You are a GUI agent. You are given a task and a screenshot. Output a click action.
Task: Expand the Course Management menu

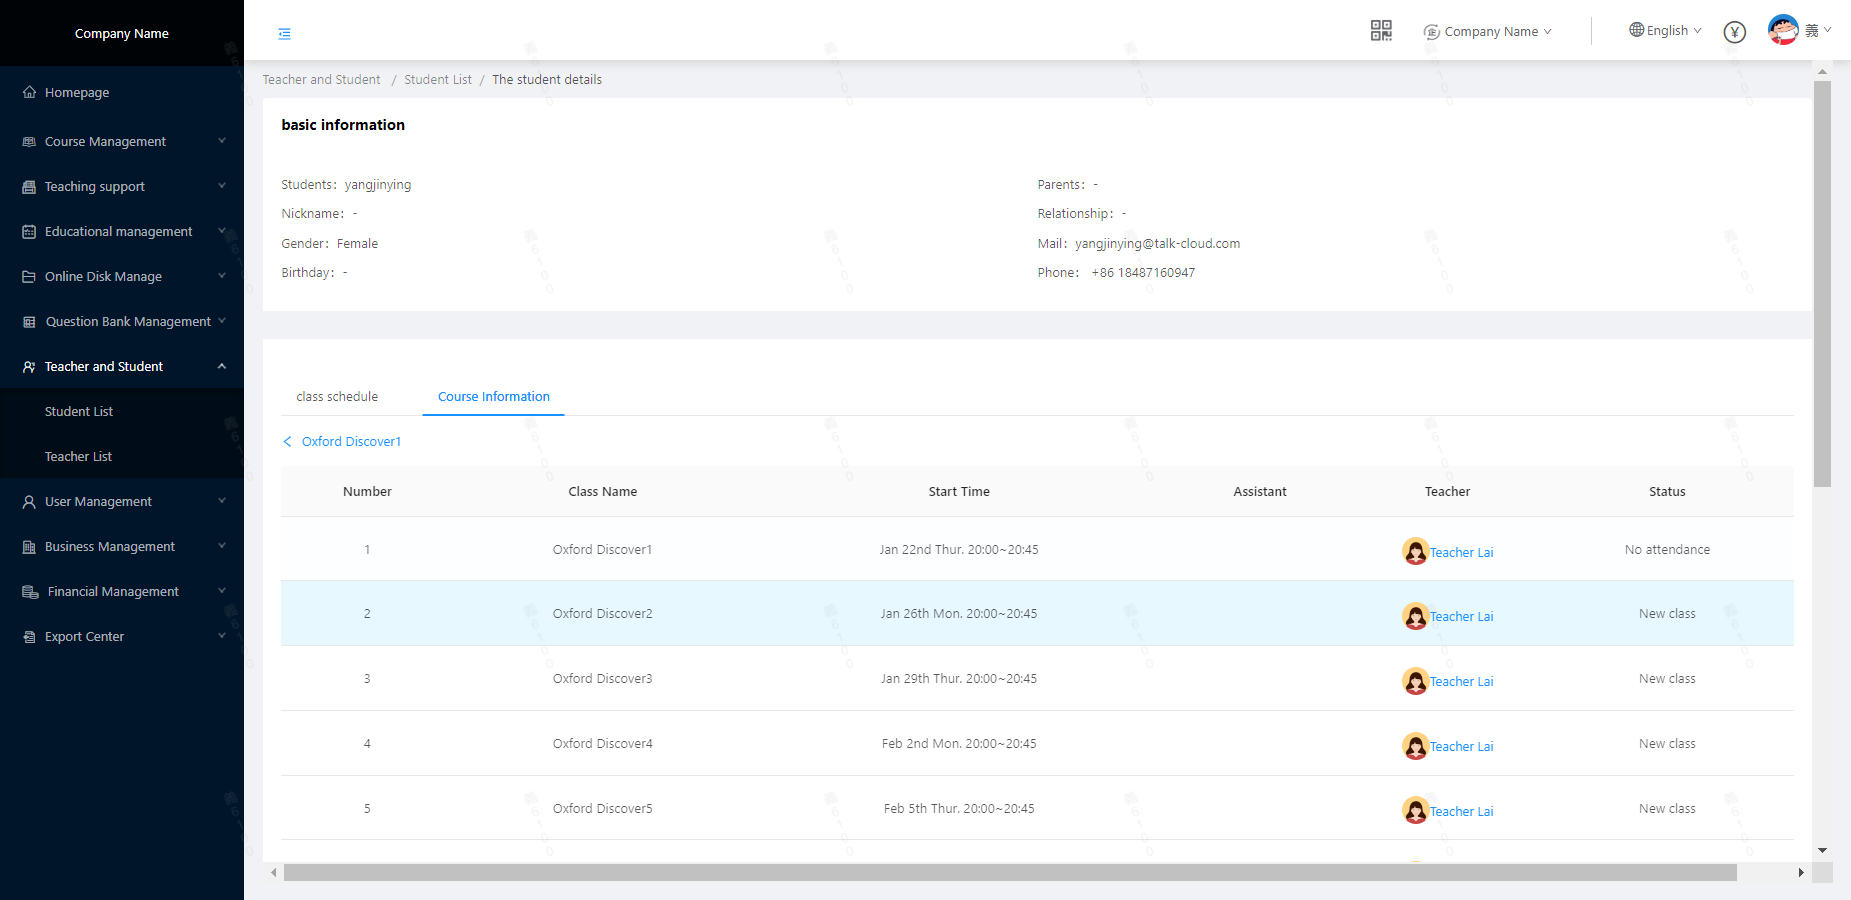pyautogui.click(x=122, y=141)
